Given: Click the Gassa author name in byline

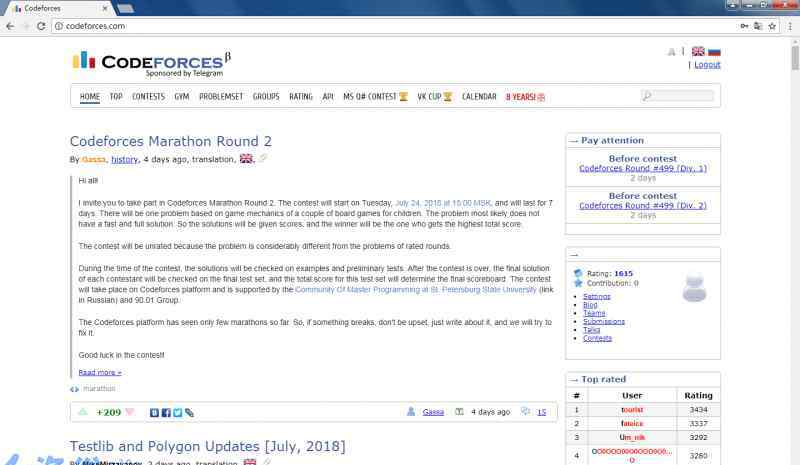Looking at the screenshot, I should (94, 159).
